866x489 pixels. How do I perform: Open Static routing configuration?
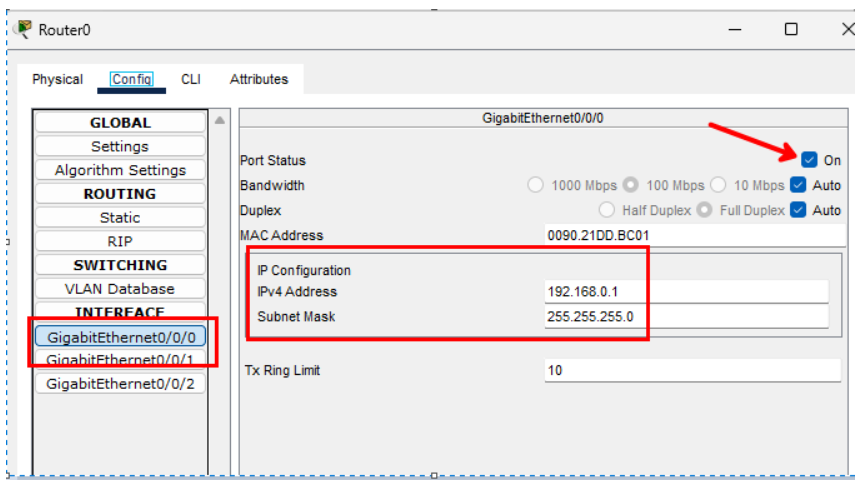120,217
